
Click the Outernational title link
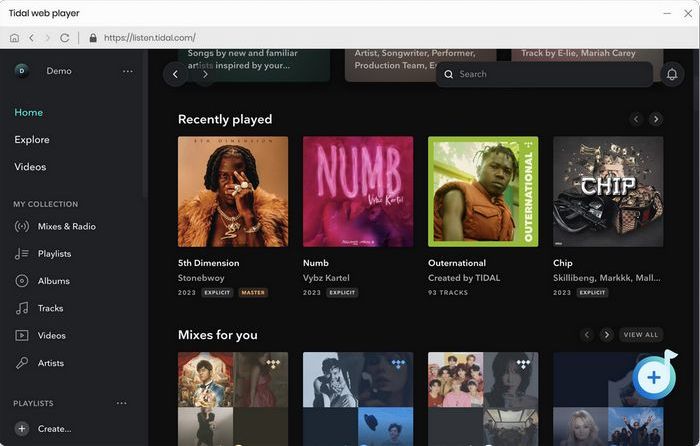point(457,263)
